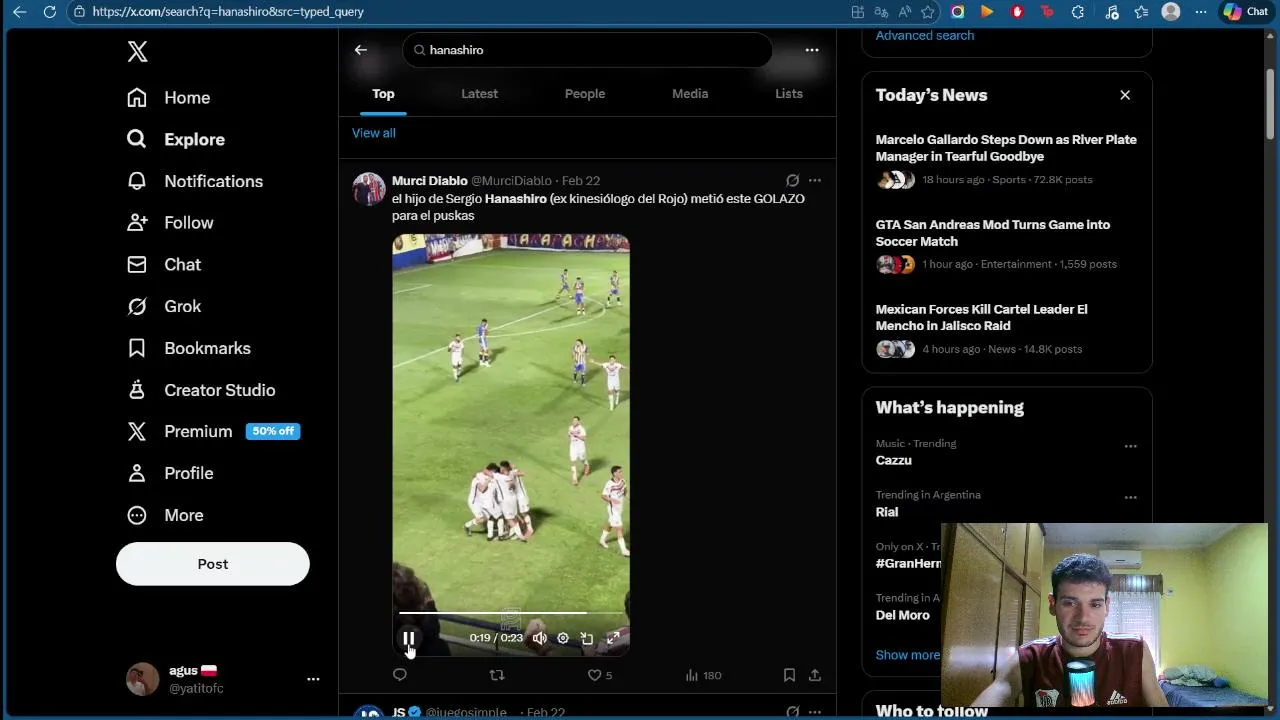Click the hanashiro search field
The image size is (1280, 720).
point(587,50)
